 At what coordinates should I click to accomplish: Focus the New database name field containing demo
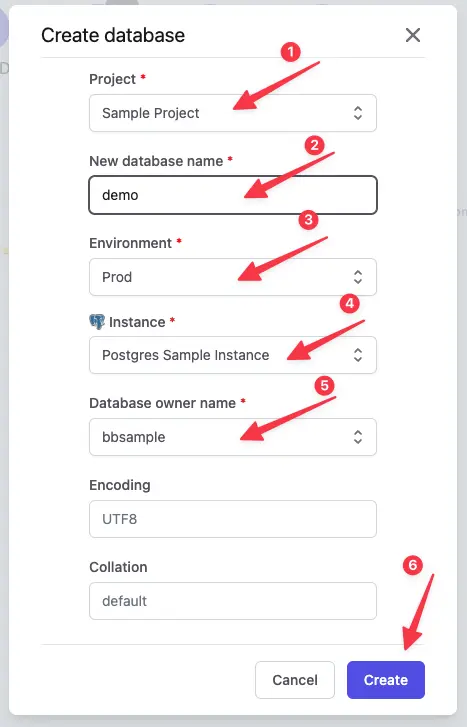[233, 195]
